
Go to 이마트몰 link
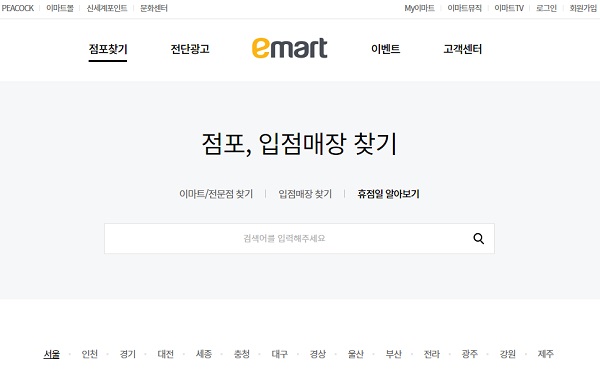pos(60,8)
